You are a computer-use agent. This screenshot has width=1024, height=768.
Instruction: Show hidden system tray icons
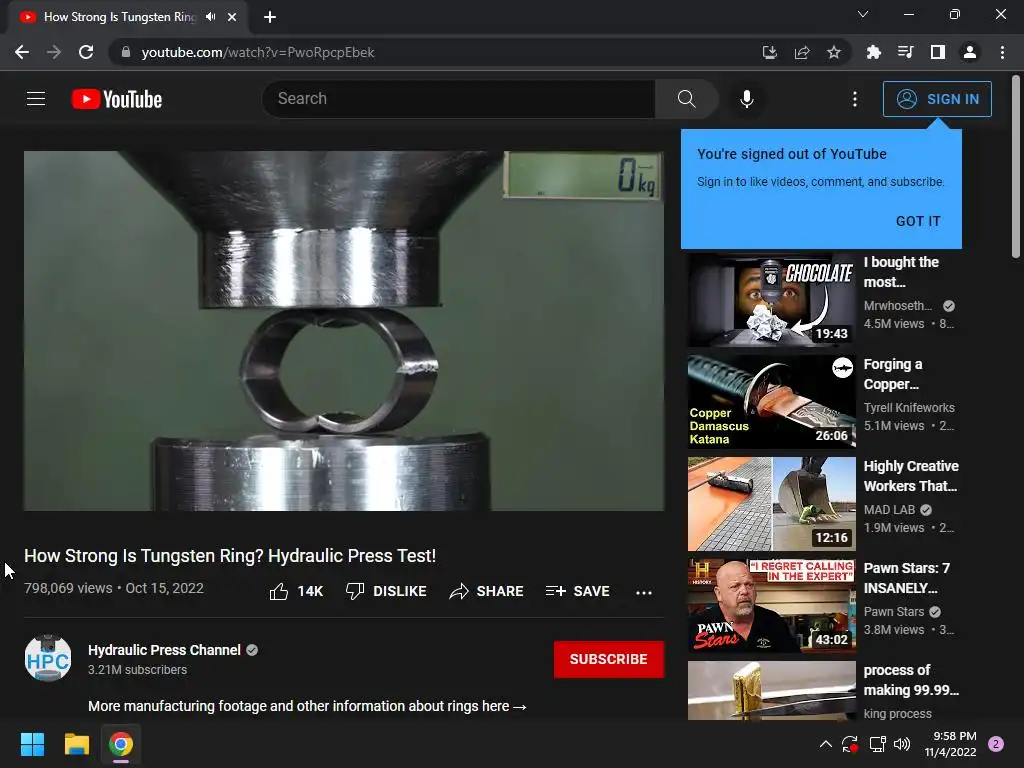tap(825, 744)
